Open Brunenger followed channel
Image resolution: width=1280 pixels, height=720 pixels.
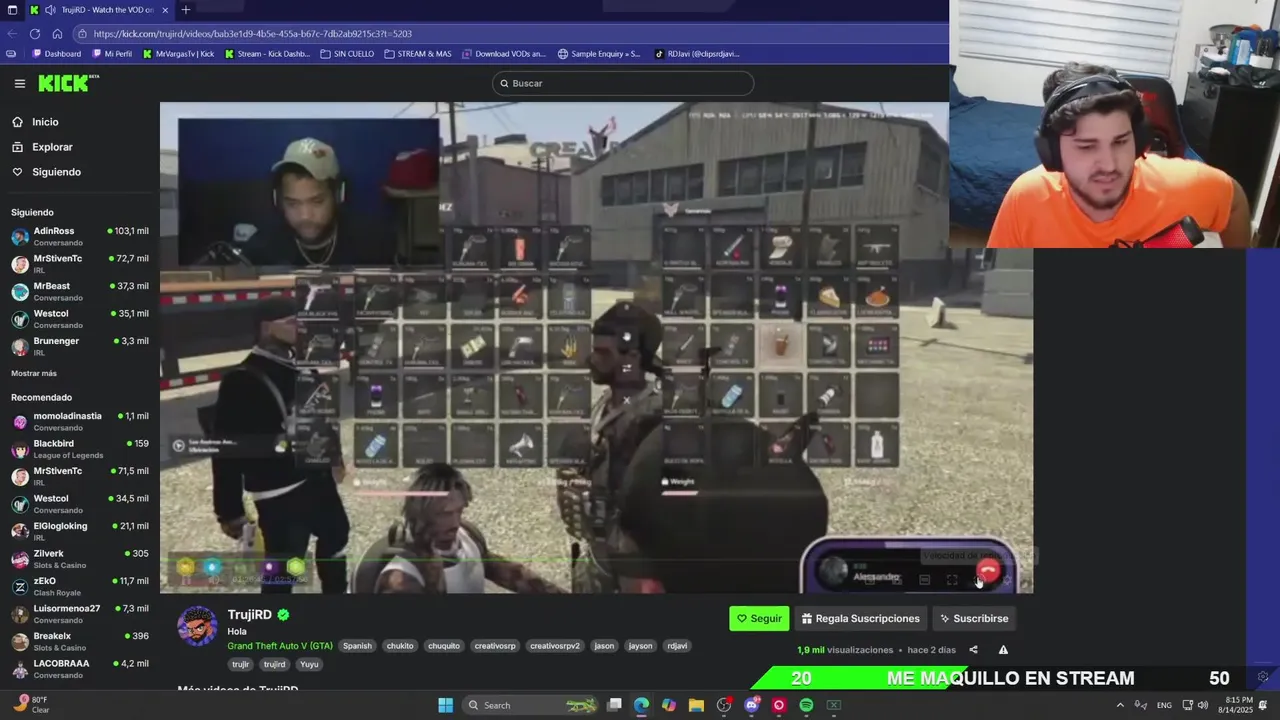tap(80, 346)
